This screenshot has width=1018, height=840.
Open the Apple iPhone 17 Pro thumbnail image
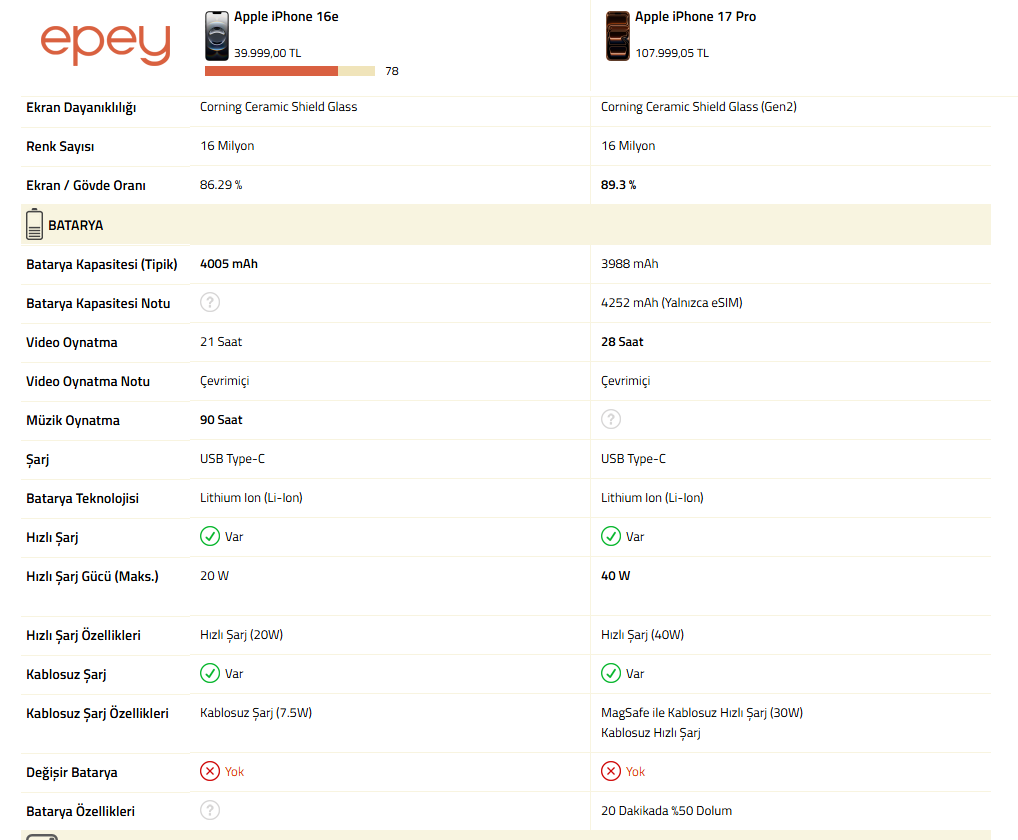click(617, 36)
